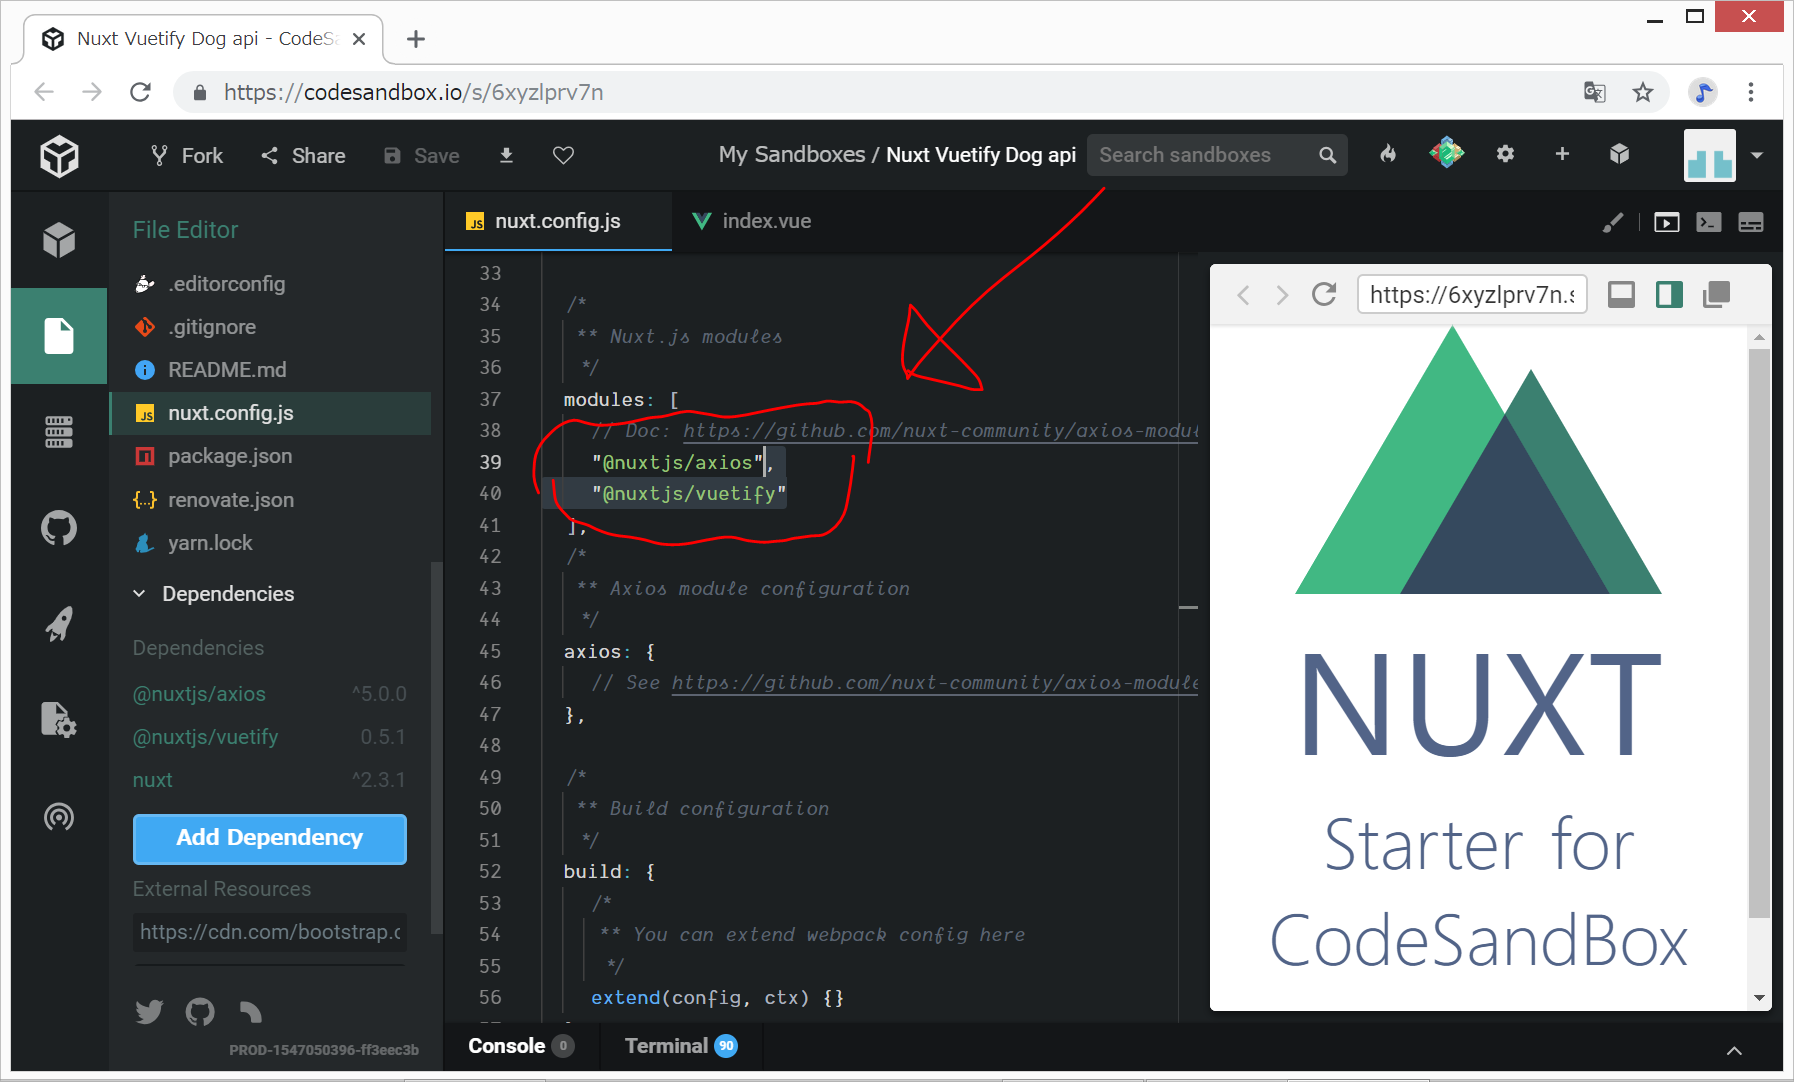1794x1082 pixels.
Task: Open the Live session broadcast icon
Action: pos(59,817)
